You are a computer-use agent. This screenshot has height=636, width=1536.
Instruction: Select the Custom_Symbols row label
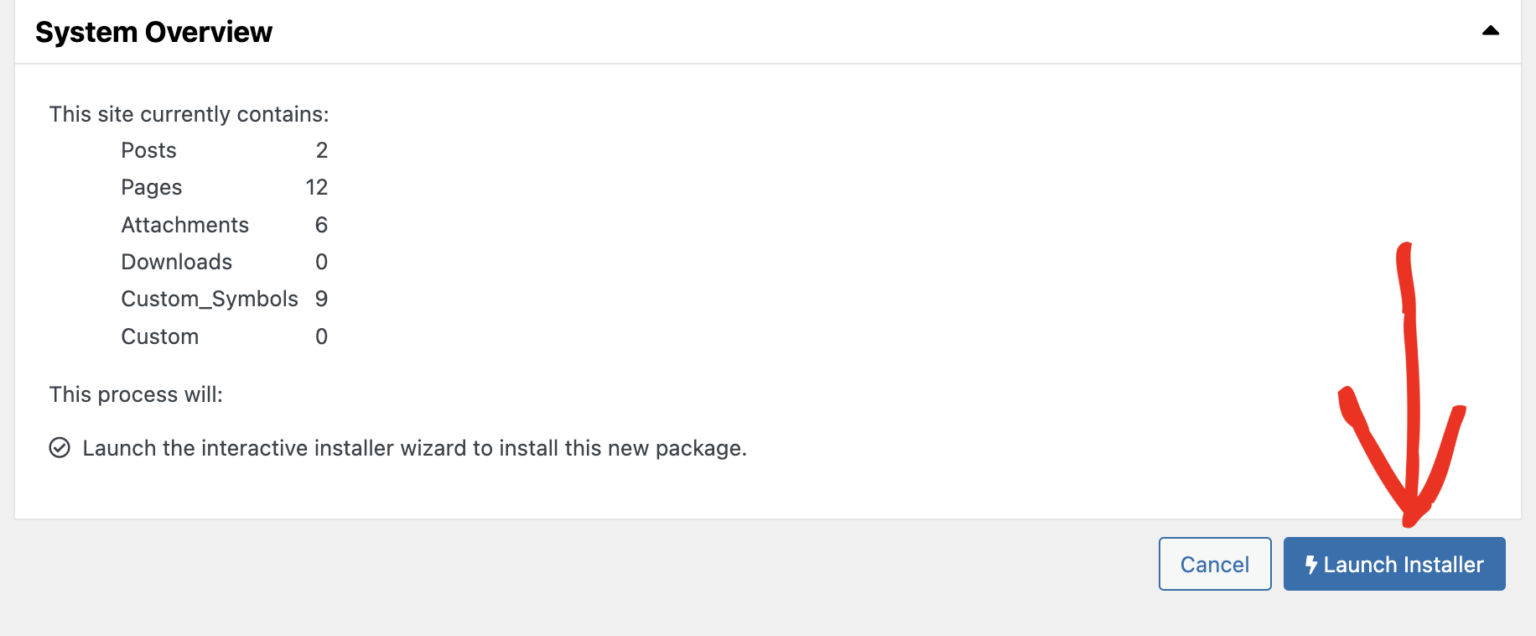pyautogui.click(x=209, y=299)
